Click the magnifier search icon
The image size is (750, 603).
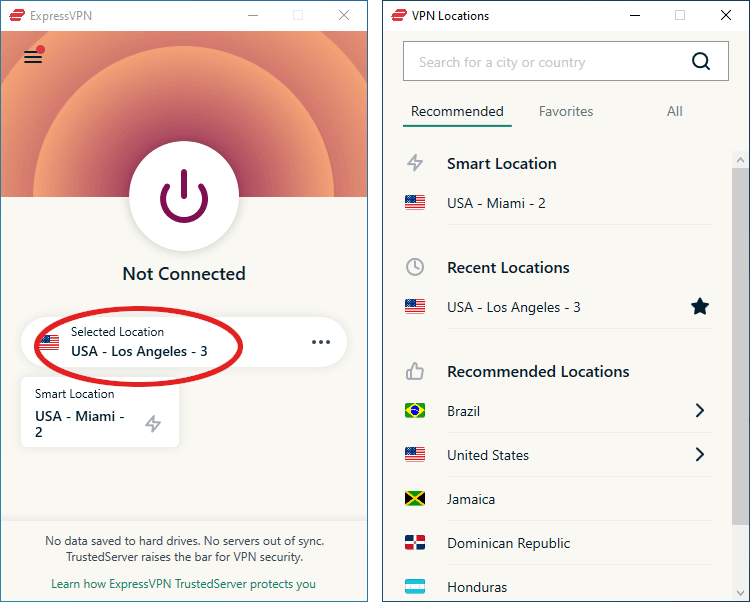point(701,61)
